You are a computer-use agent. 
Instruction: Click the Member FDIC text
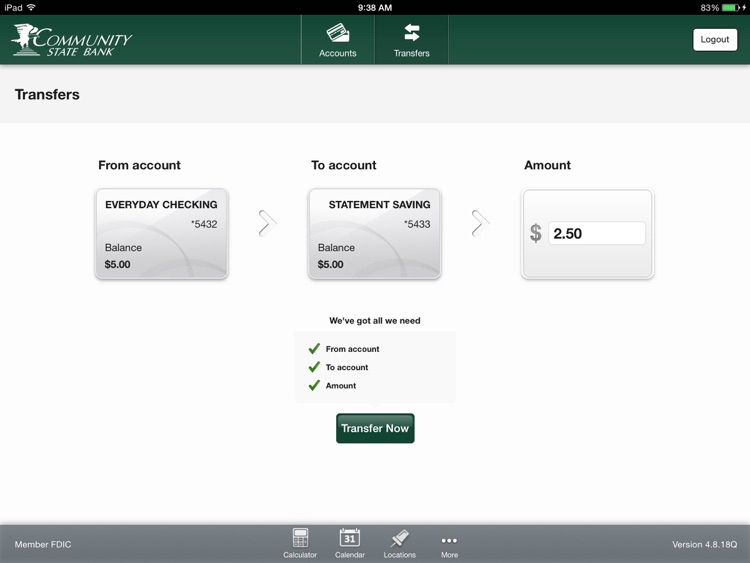coord(43,544)
